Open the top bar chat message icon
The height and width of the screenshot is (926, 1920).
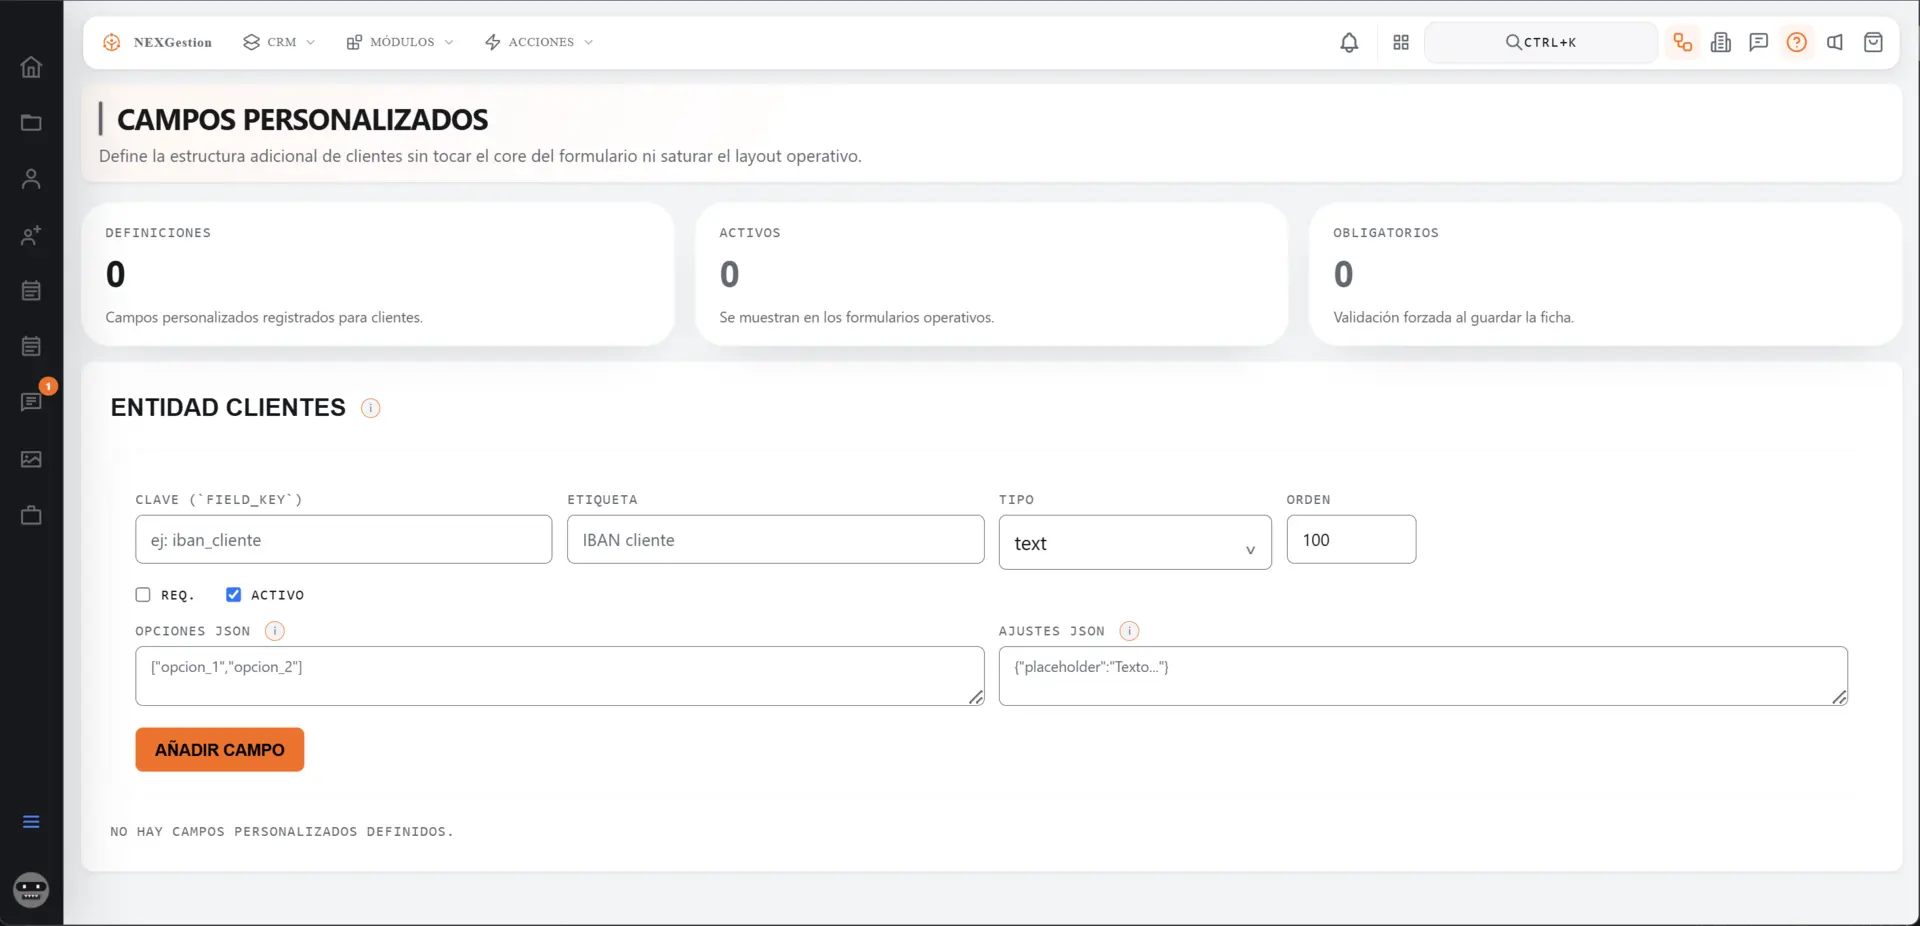coord(1759,42)
